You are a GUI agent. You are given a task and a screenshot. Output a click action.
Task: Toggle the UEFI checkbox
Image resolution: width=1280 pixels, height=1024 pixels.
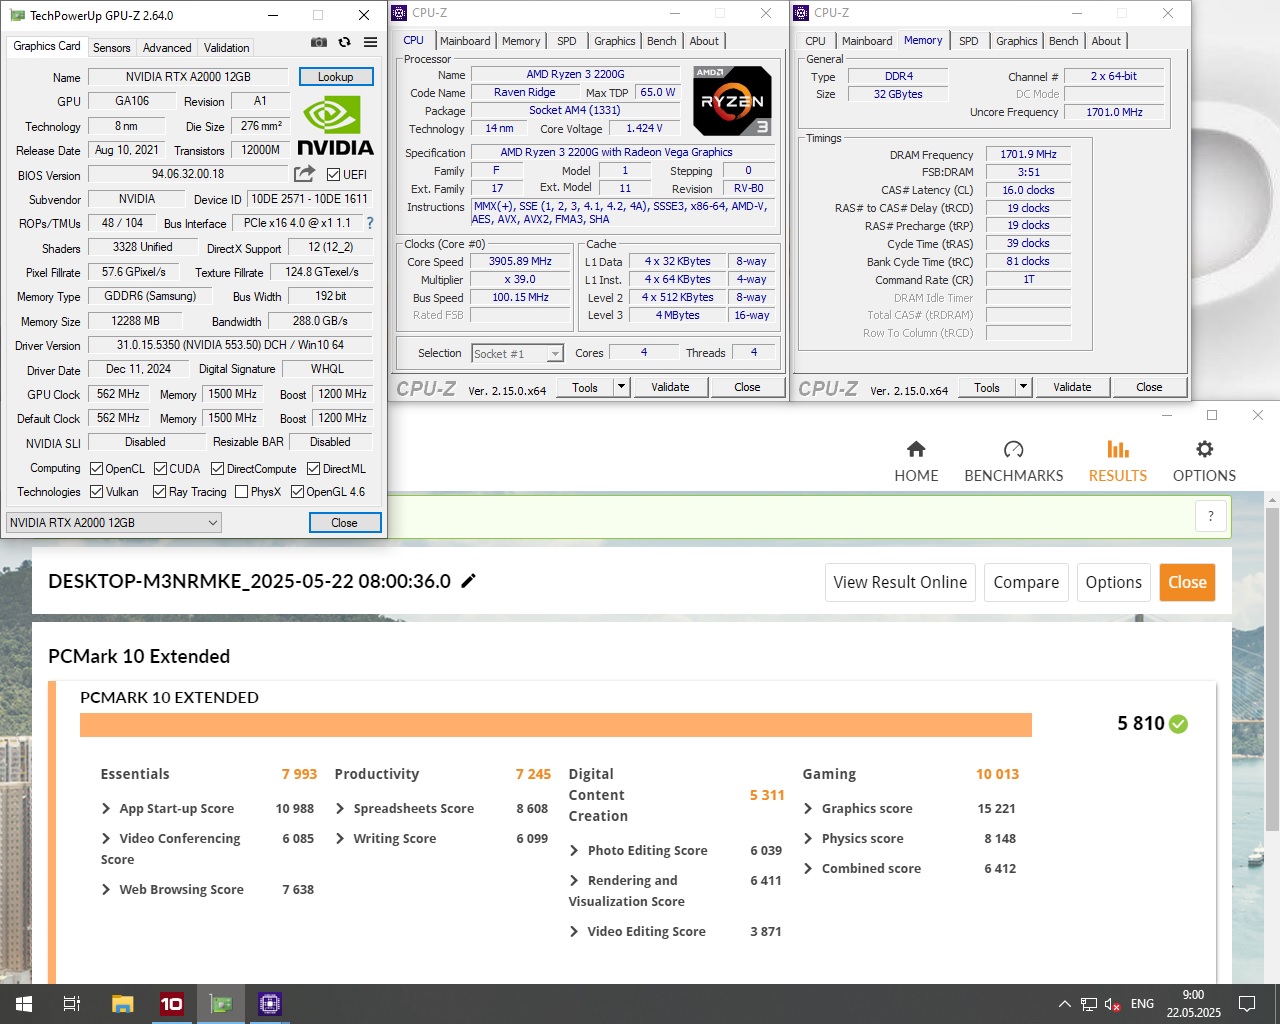[x=334, y=174]
